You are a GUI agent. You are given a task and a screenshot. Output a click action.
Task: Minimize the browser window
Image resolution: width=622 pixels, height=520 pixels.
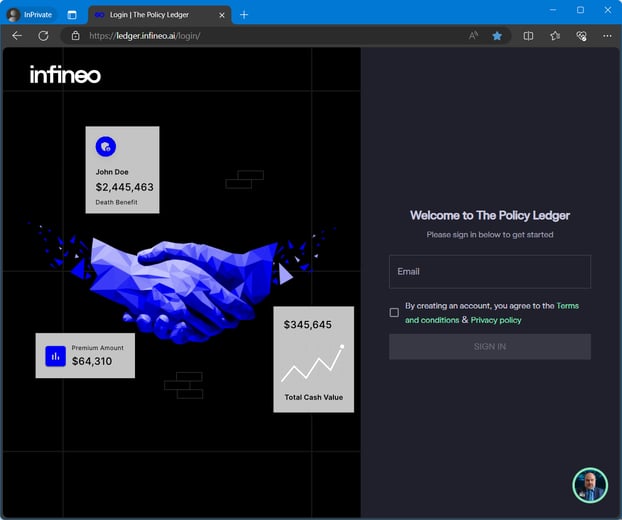(553, 10)
